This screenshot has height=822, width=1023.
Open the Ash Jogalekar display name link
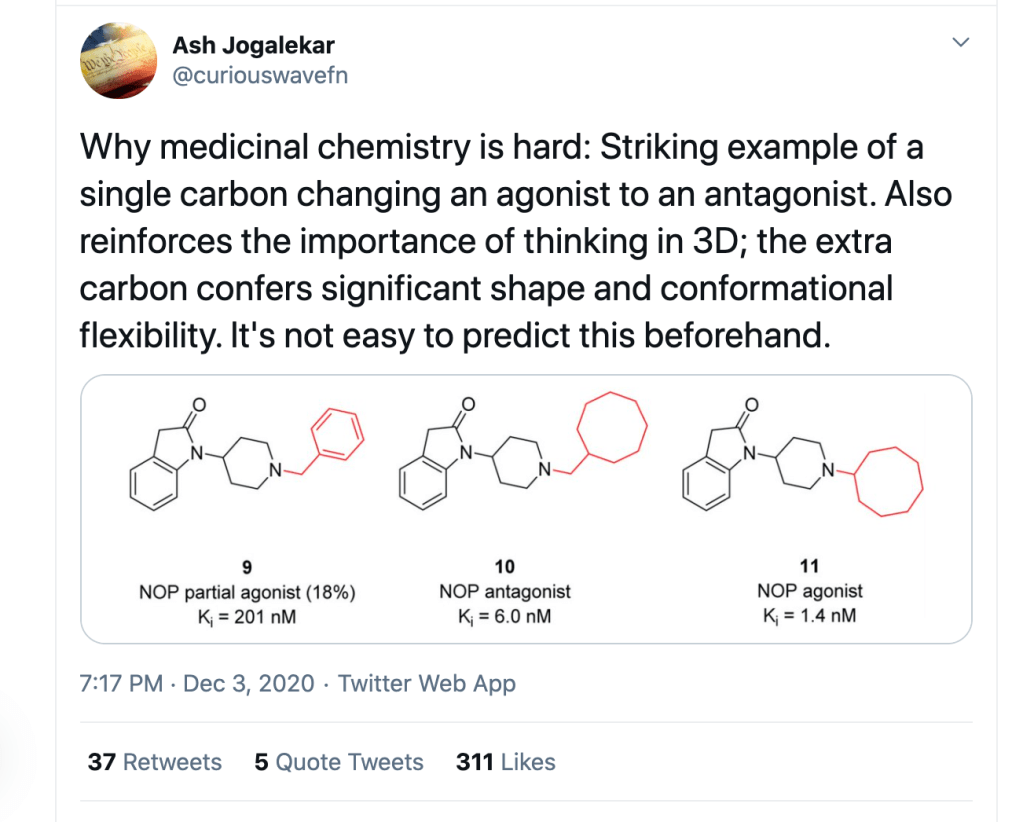coord(254,45)
